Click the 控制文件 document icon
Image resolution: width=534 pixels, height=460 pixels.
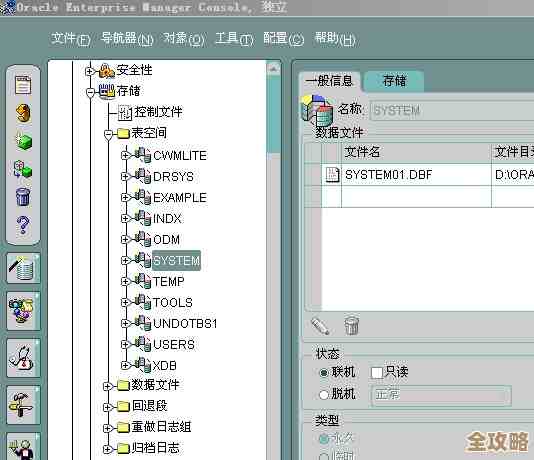(125, 113)
